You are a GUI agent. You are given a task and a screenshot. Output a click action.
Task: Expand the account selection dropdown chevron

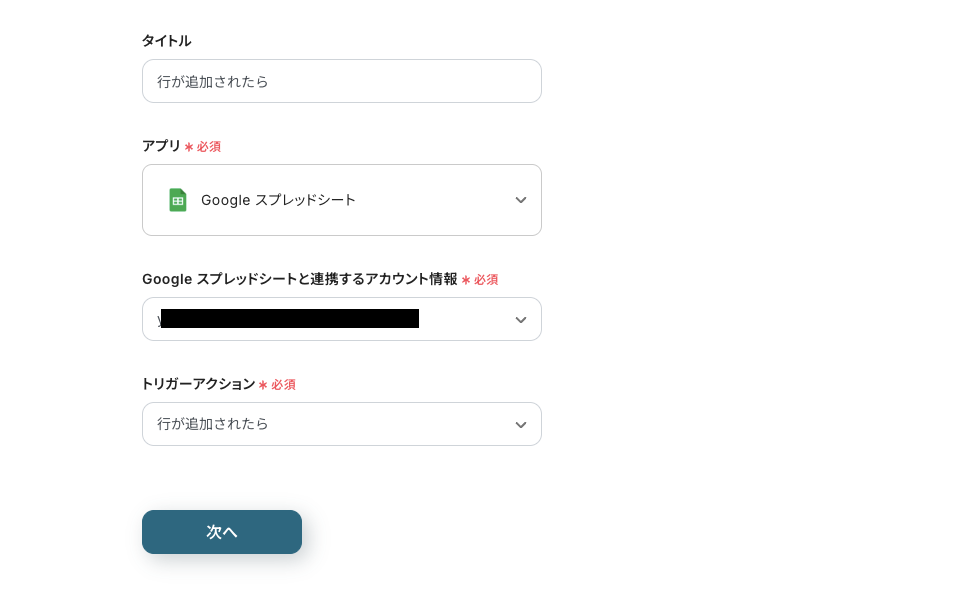click(521, 319)
